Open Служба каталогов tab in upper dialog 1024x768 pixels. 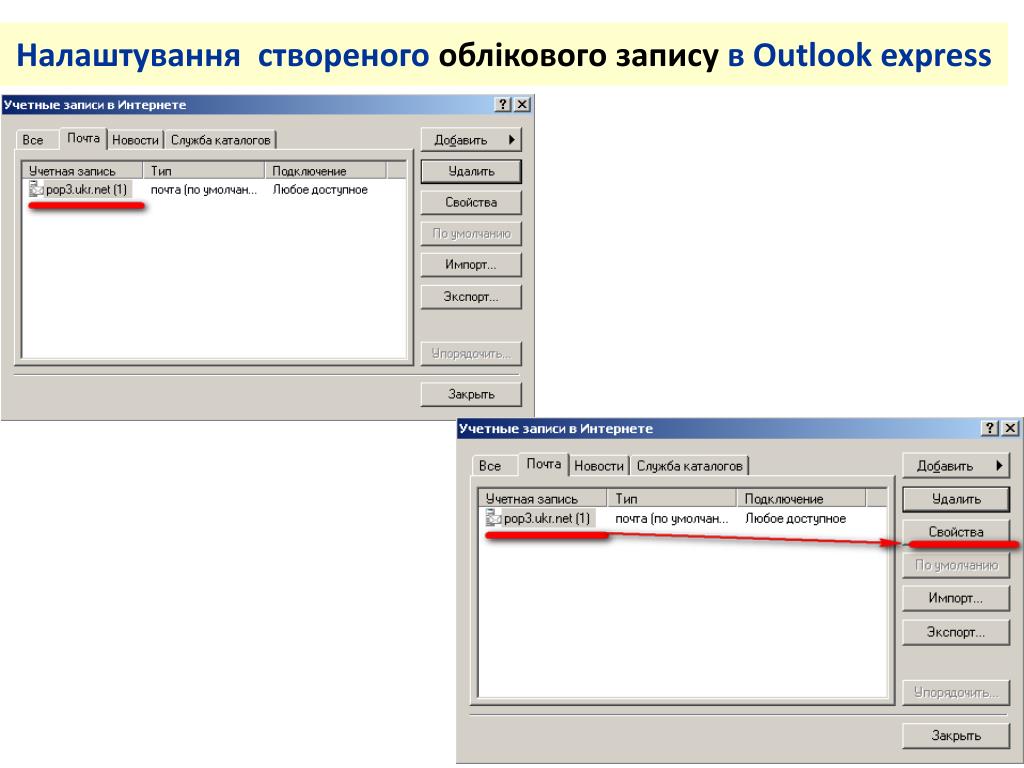(x=220, y=140)
